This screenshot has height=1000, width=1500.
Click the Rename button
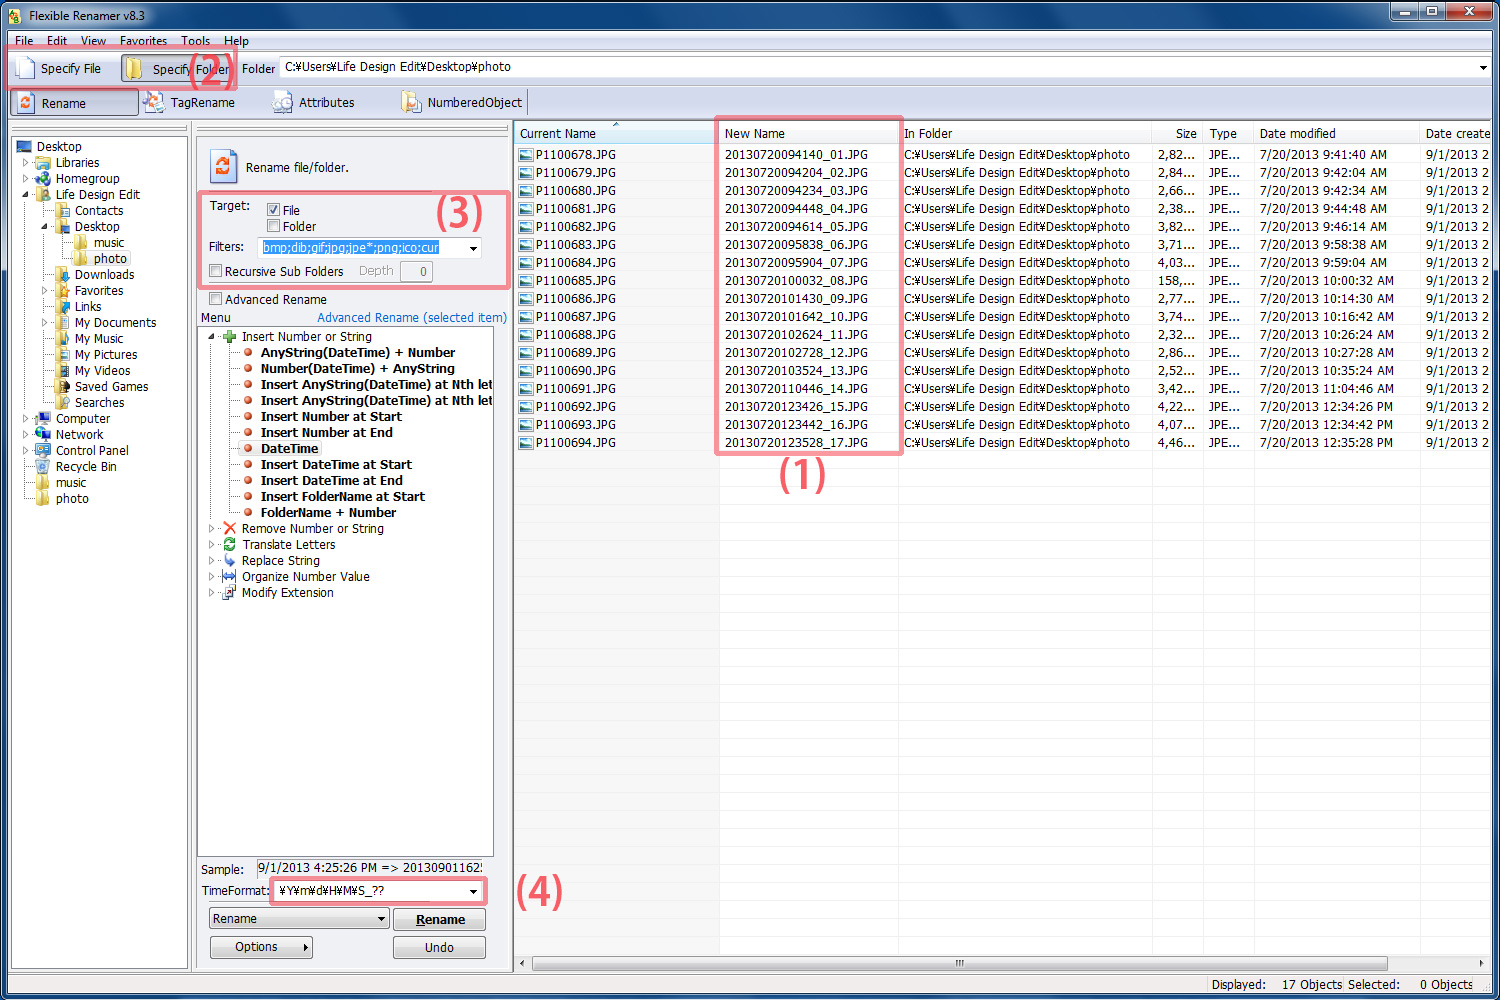point(440,919)
